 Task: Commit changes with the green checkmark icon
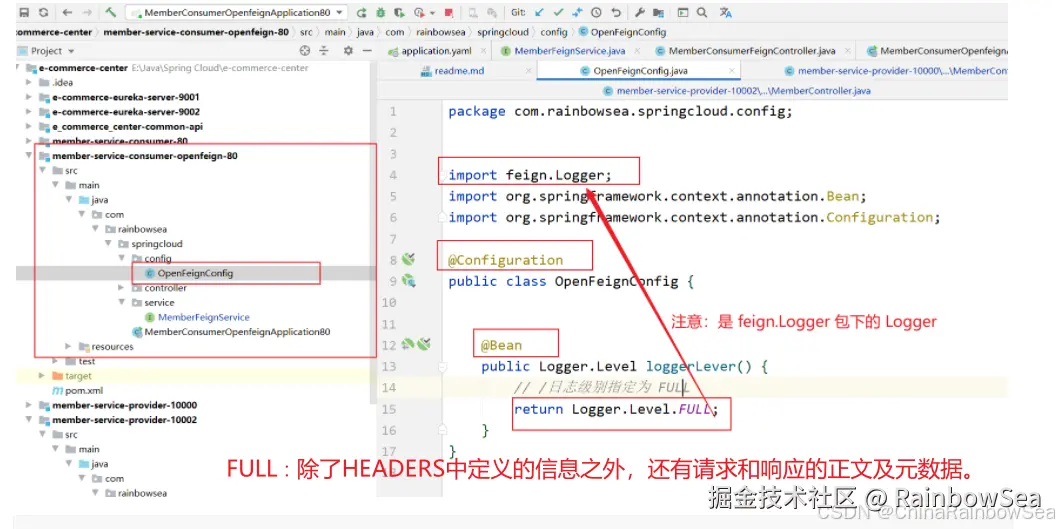pyautogui.click(x=558, y=12)
